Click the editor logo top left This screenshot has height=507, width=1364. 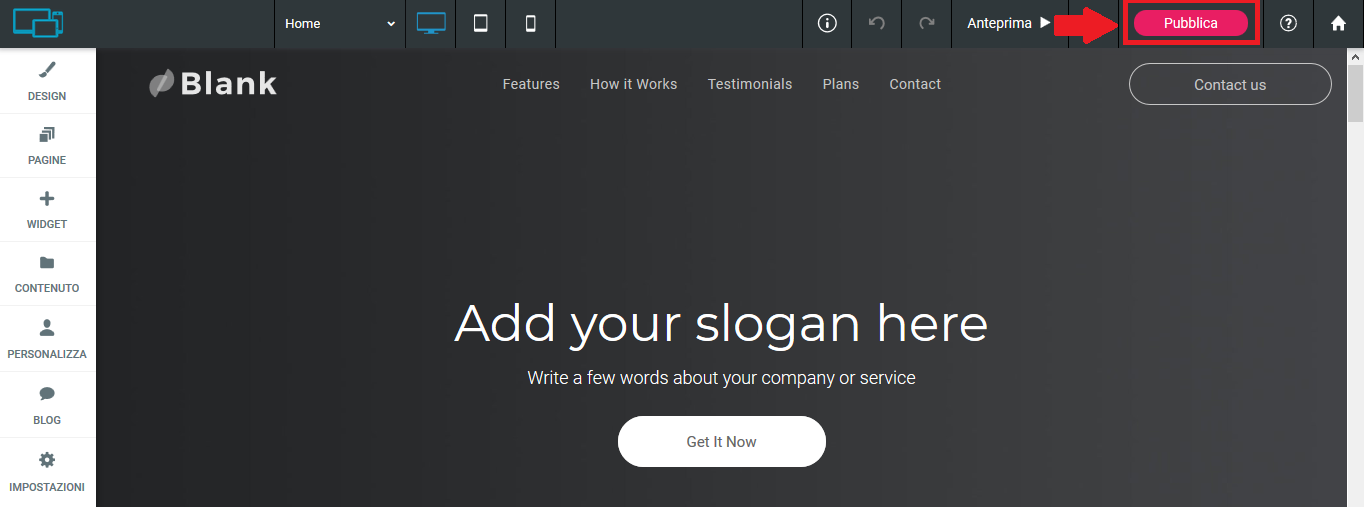[x=38, y=23]
